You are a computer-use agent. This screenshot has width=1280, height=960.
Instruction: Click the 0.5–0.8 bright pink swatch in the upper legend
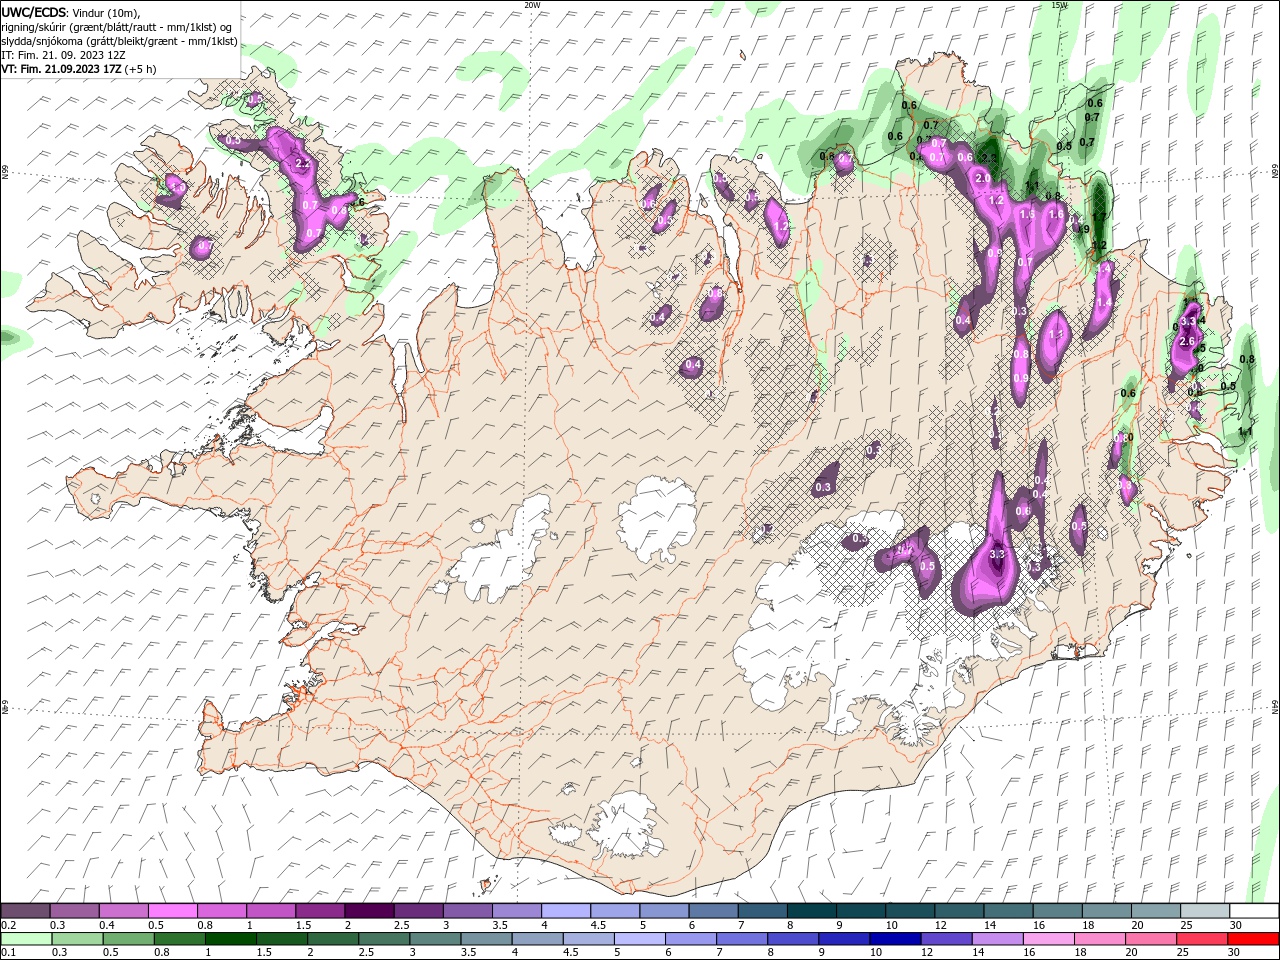point(172,911)
